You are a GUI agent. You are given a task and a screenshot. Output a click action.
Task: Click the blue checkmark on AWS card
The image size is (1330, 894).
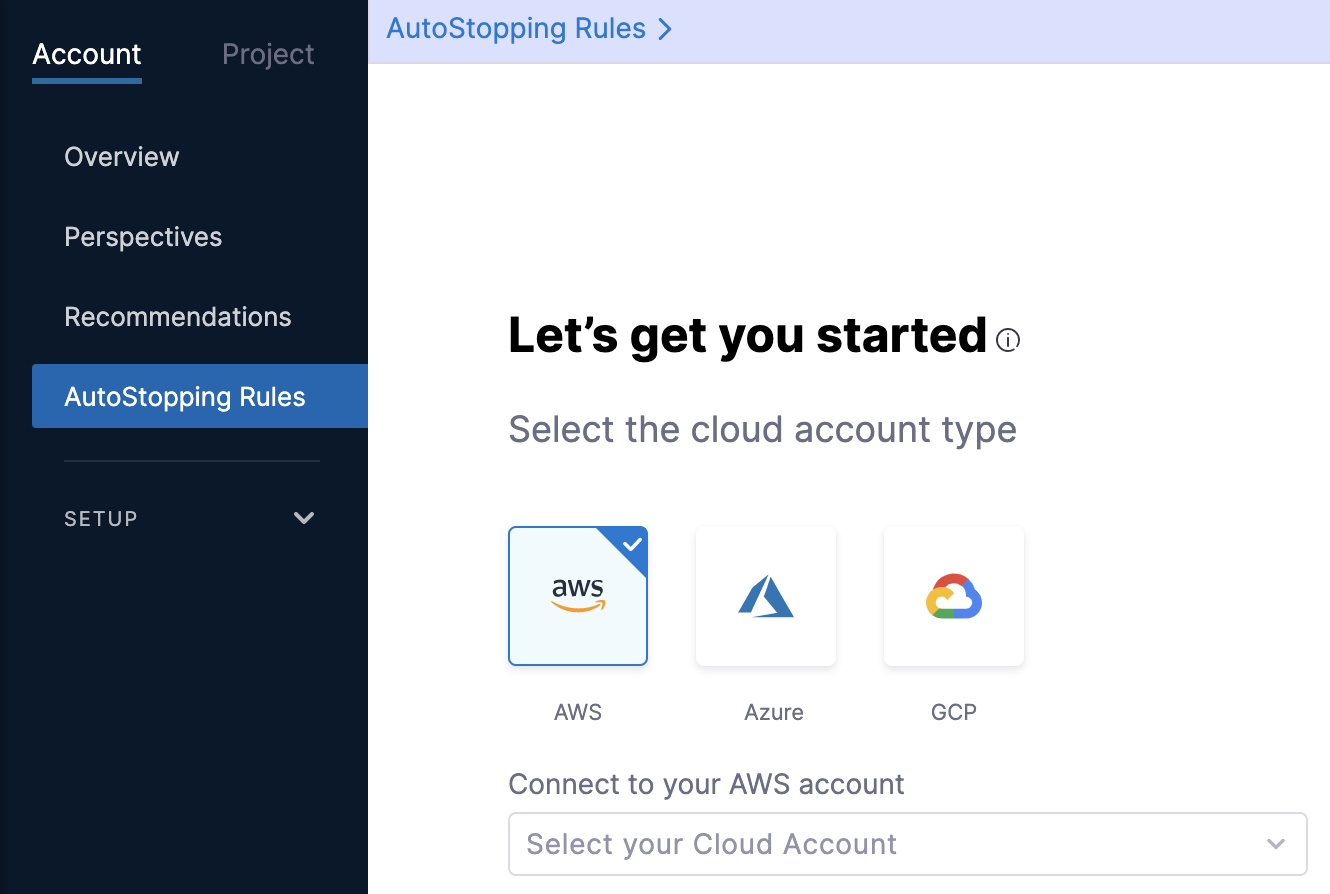point(632,545)
